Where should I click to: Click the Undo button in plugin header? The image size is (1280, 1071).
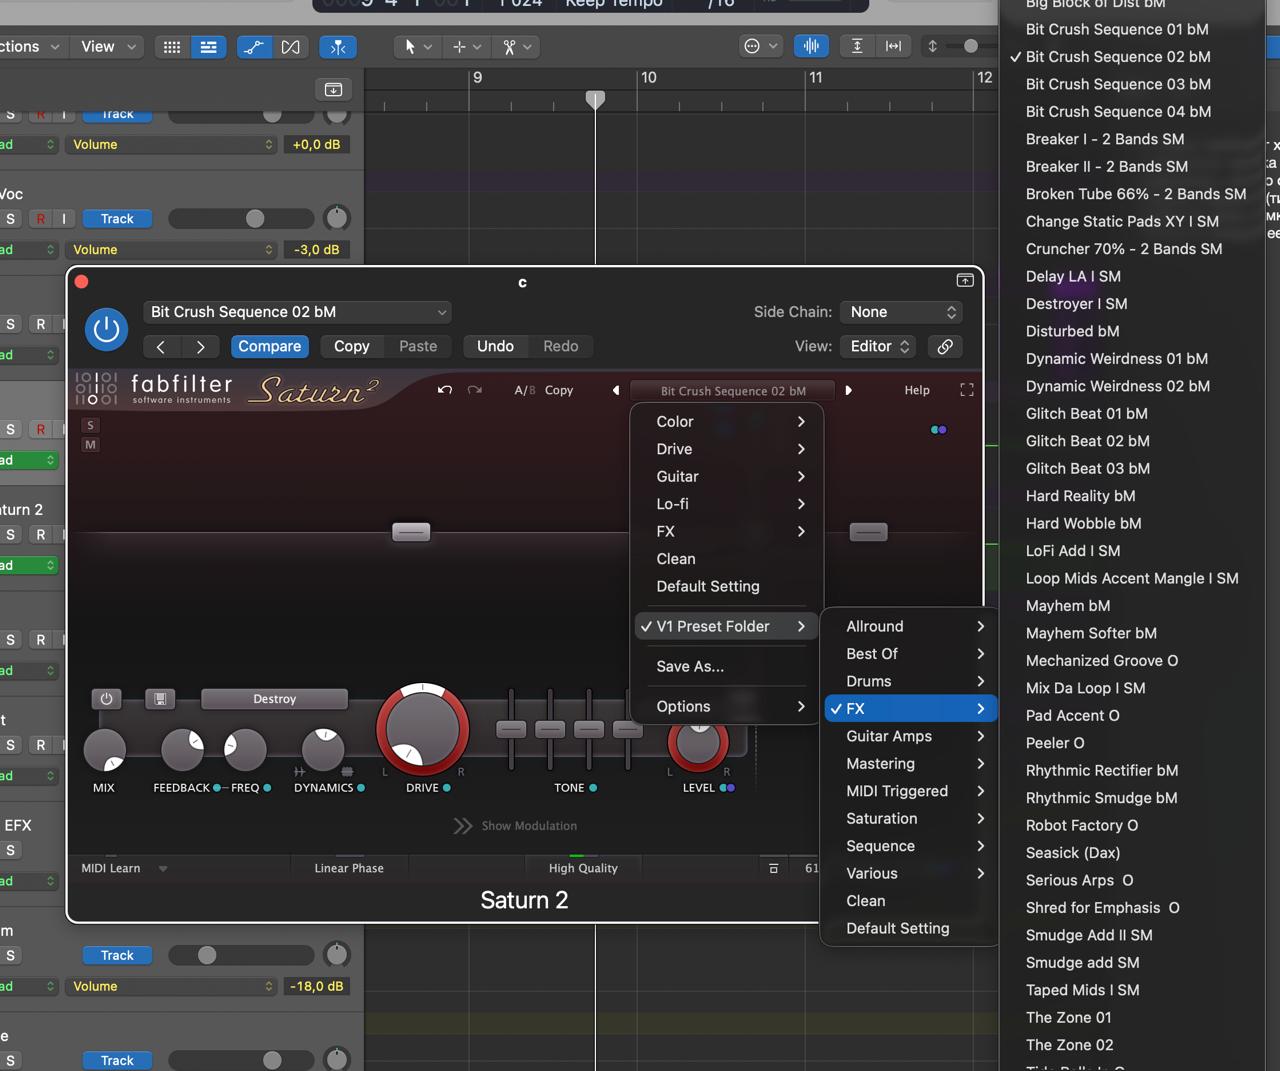495,346
